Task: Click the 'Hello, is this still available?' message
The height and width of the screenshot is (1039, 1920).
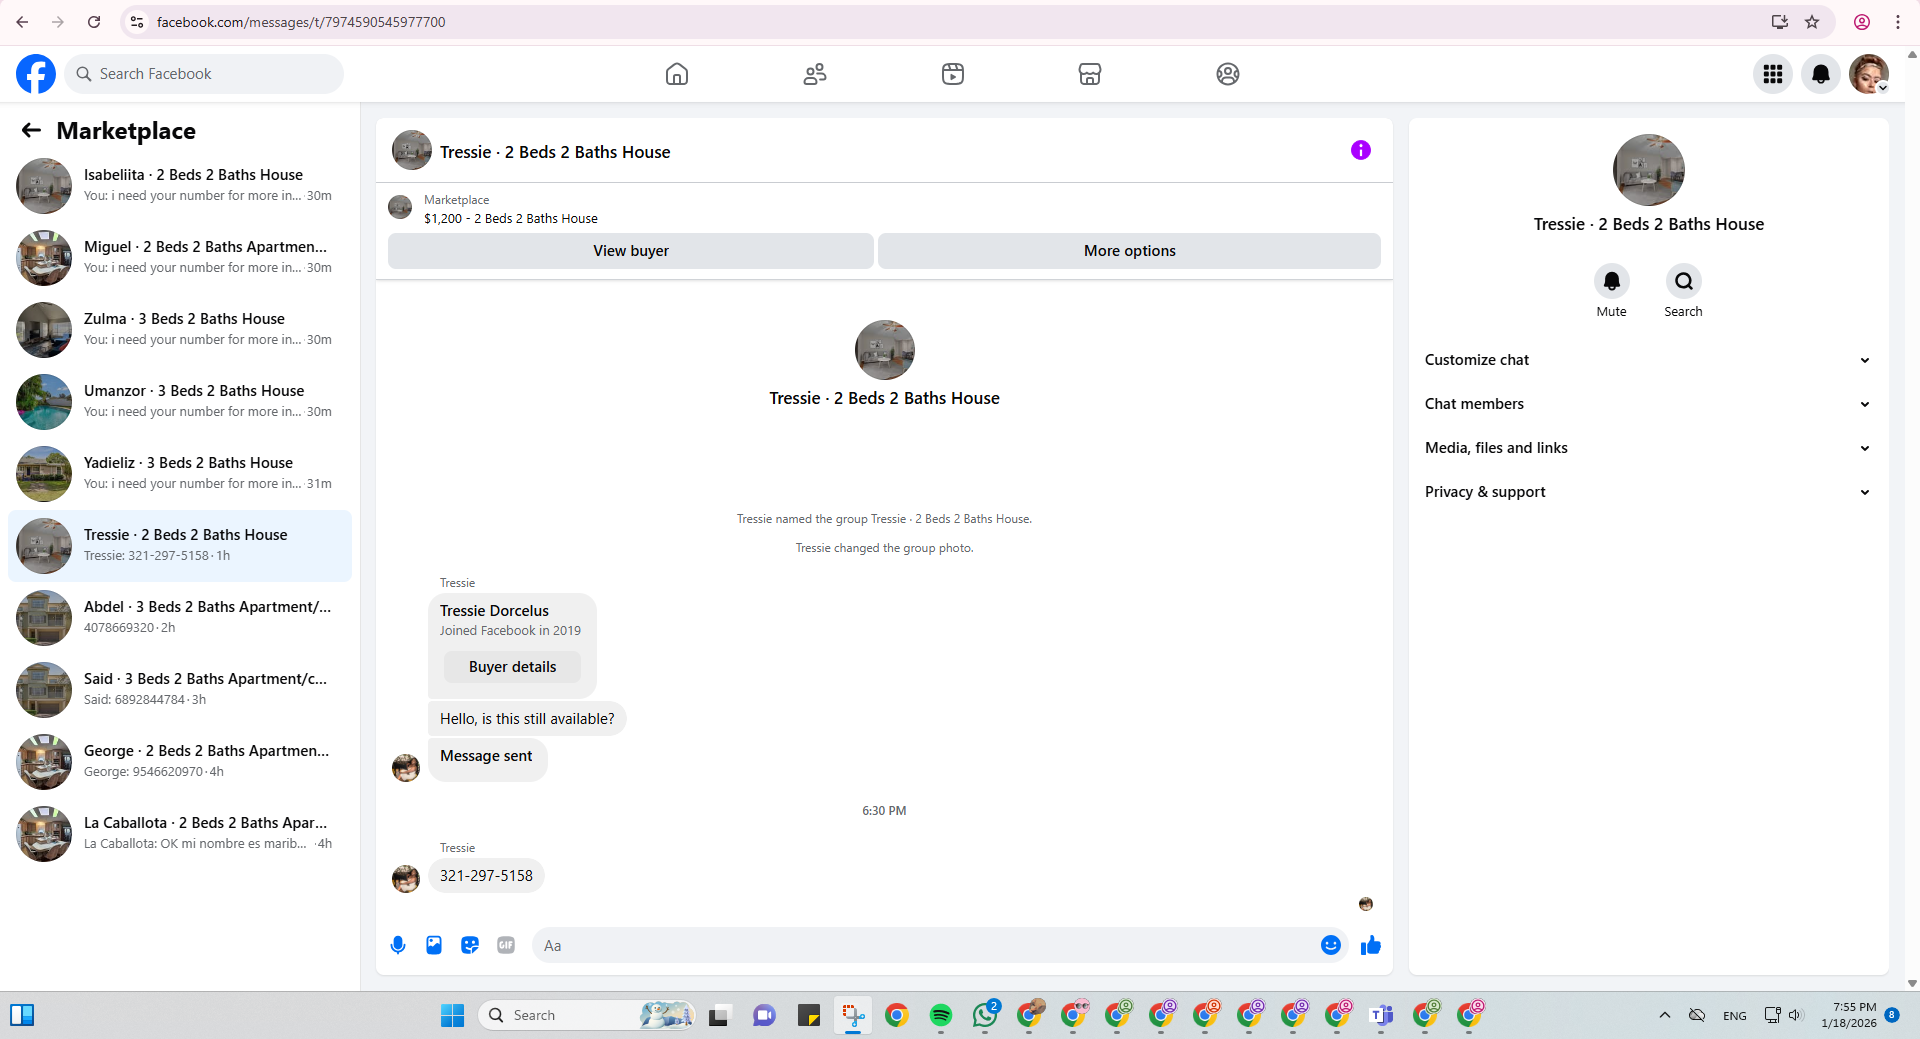Action: click(527, 719)
